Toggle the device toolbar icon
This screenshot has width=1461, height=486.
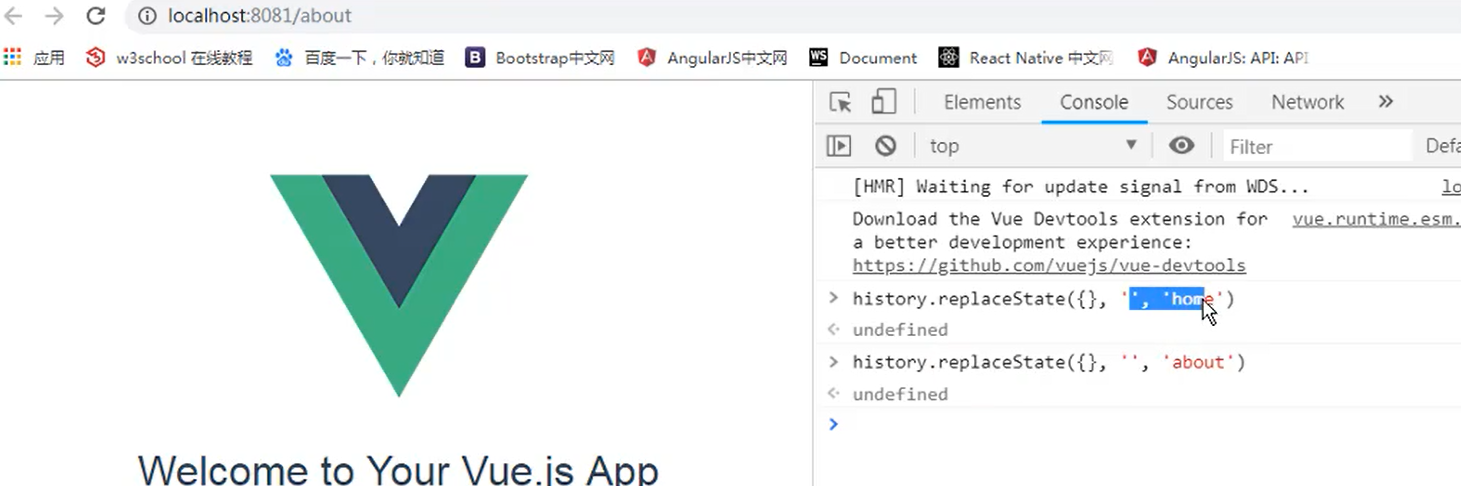[x=883, y=102]
